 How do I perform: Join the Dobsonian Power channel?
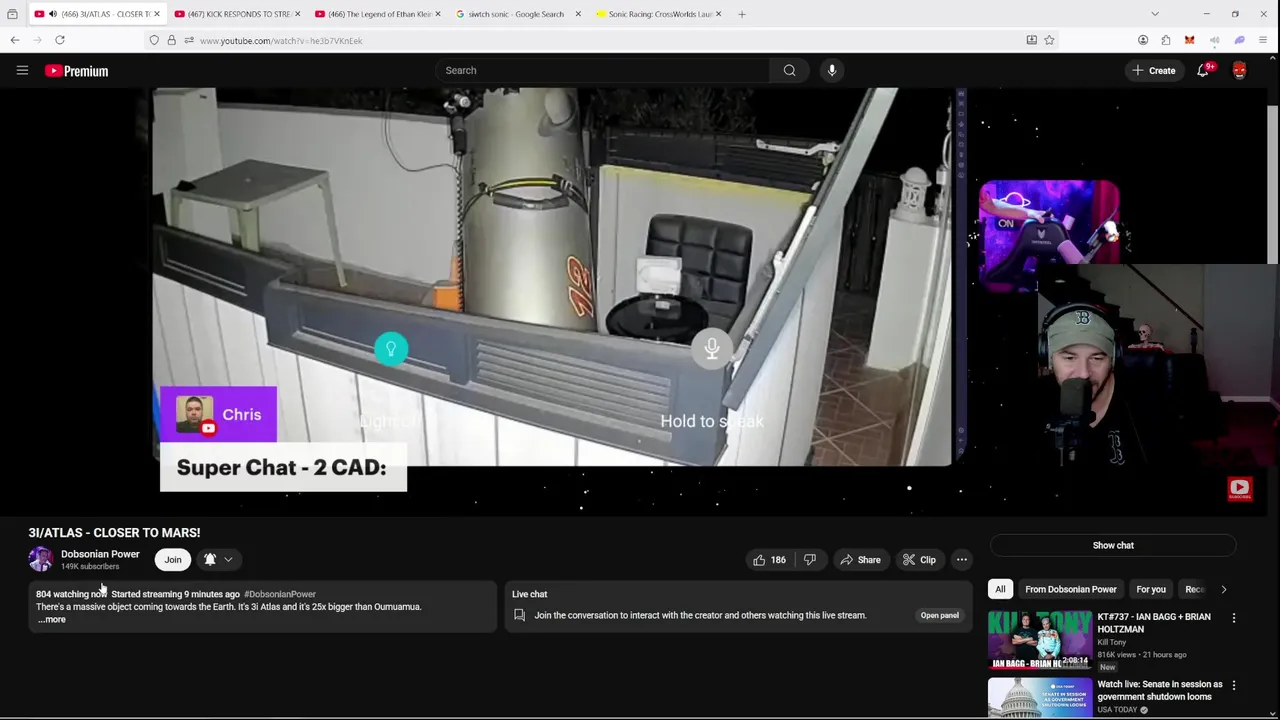coord(173,560)
